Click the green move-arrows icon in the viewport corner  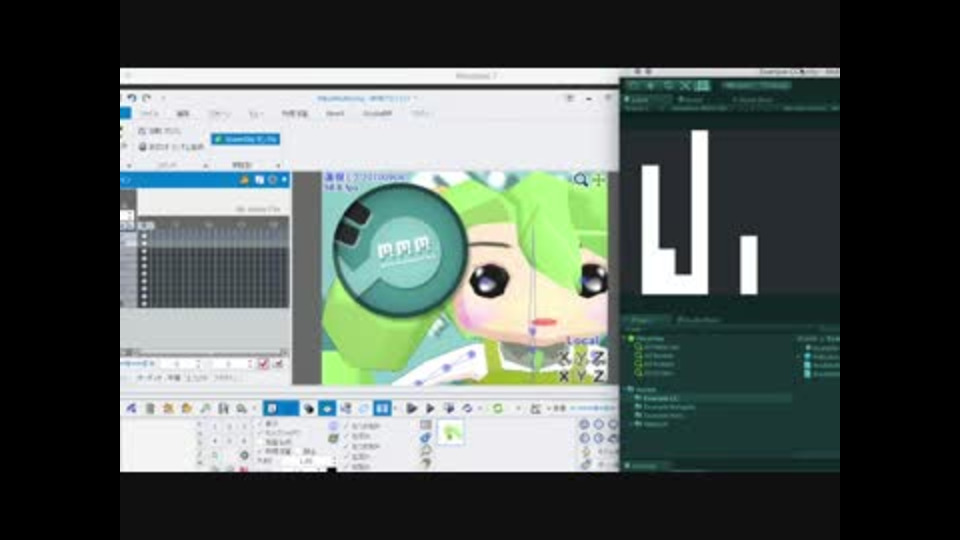[598, 179]
